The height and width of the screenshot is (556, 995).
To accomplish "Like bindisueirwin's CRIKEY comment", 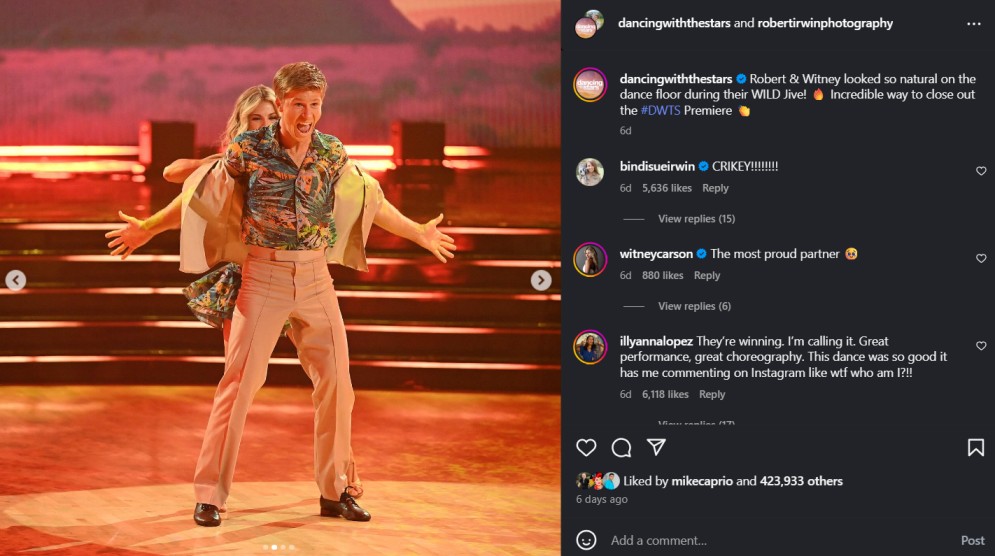I will [981, 171].
